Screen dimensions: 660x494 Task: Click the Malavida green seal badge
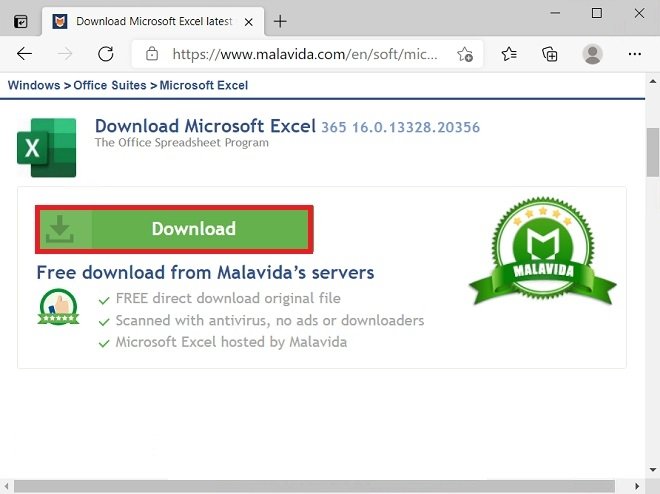[x=543, y=250]
